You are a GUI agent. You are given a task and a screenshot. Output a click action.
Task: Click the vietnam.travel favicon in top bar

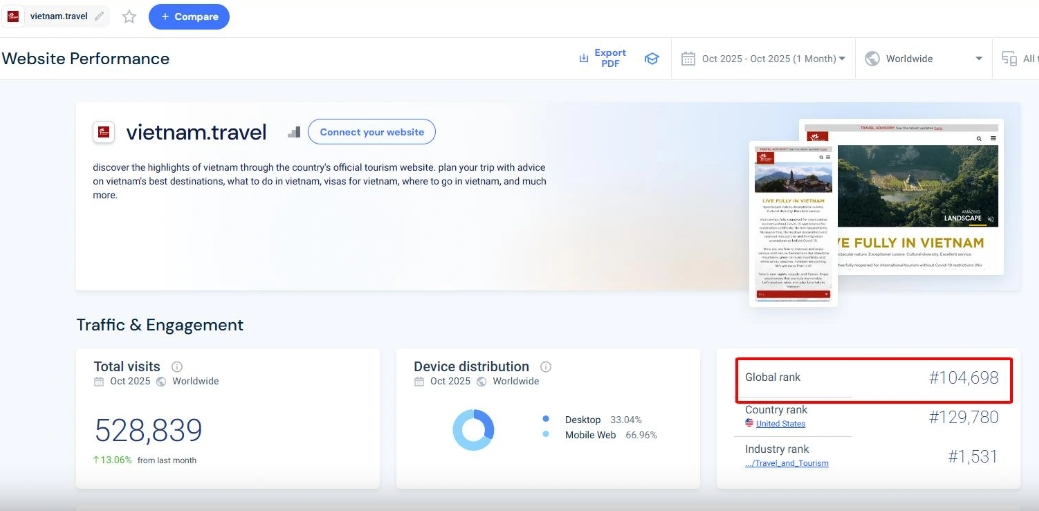click(14, 17)
